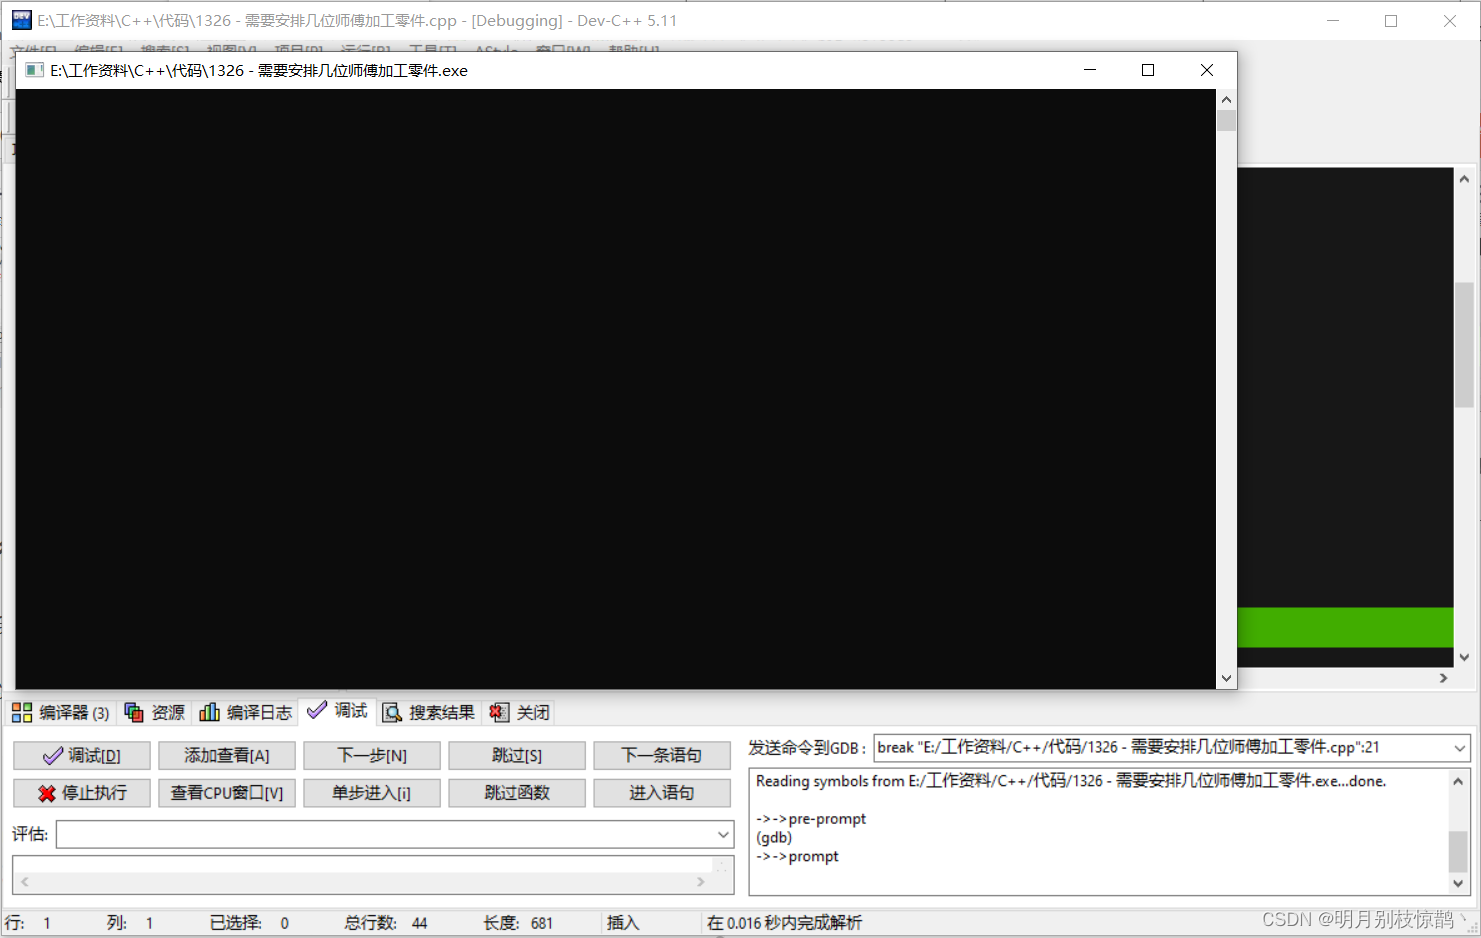Click the 进入语句 button
The image size is (1481, 938).
(x=662, y=793)
